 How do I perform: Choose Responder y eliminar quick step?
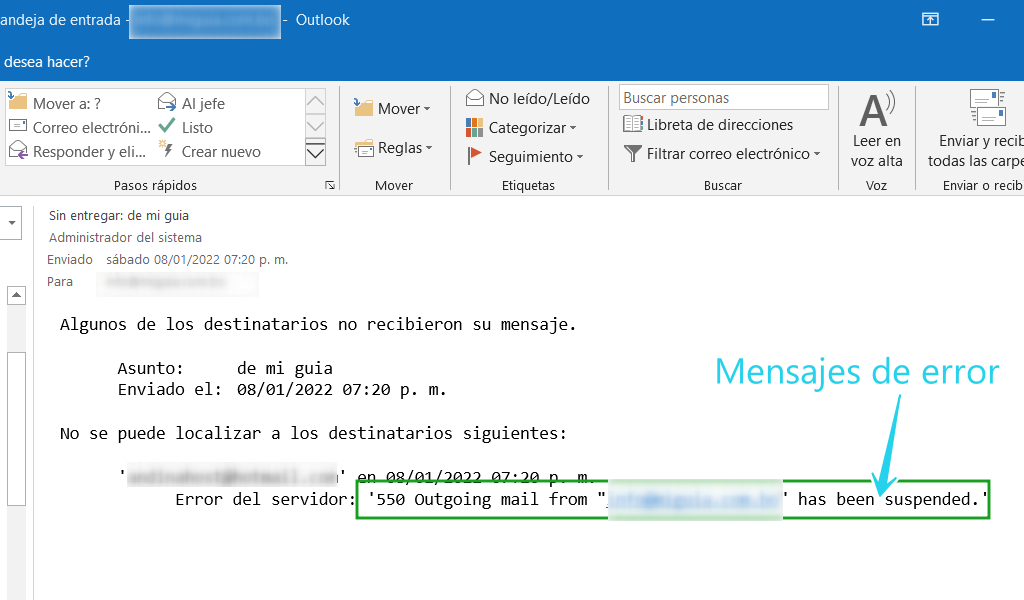pos(78,151)
